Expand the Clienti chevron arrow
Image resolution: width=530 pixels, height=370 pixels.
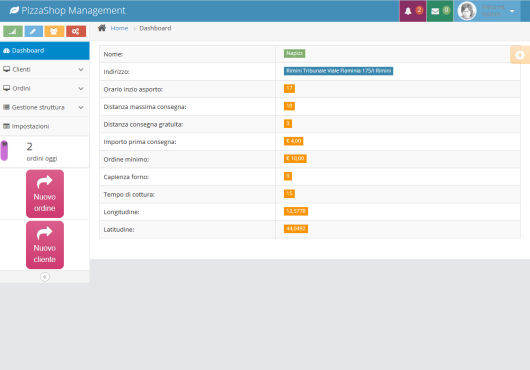click(x=81, y=70)
